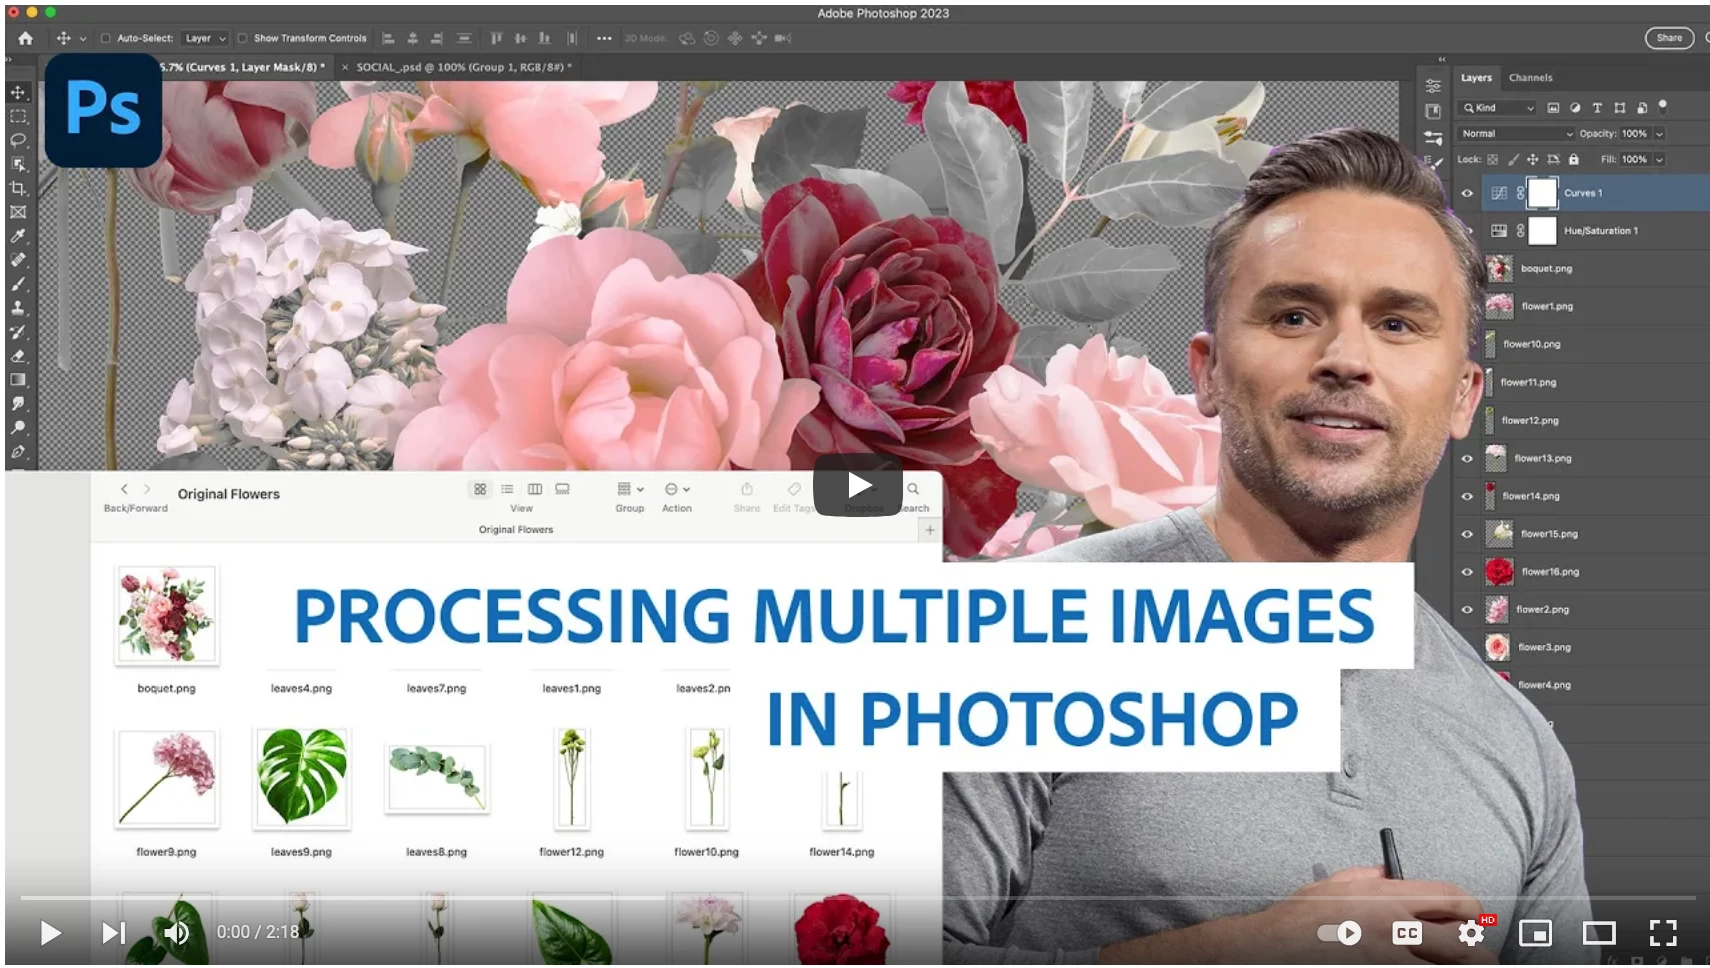1710x968 pixels.
Task: Toggle YouTube autoplay switch
Action: point(1339,933)
